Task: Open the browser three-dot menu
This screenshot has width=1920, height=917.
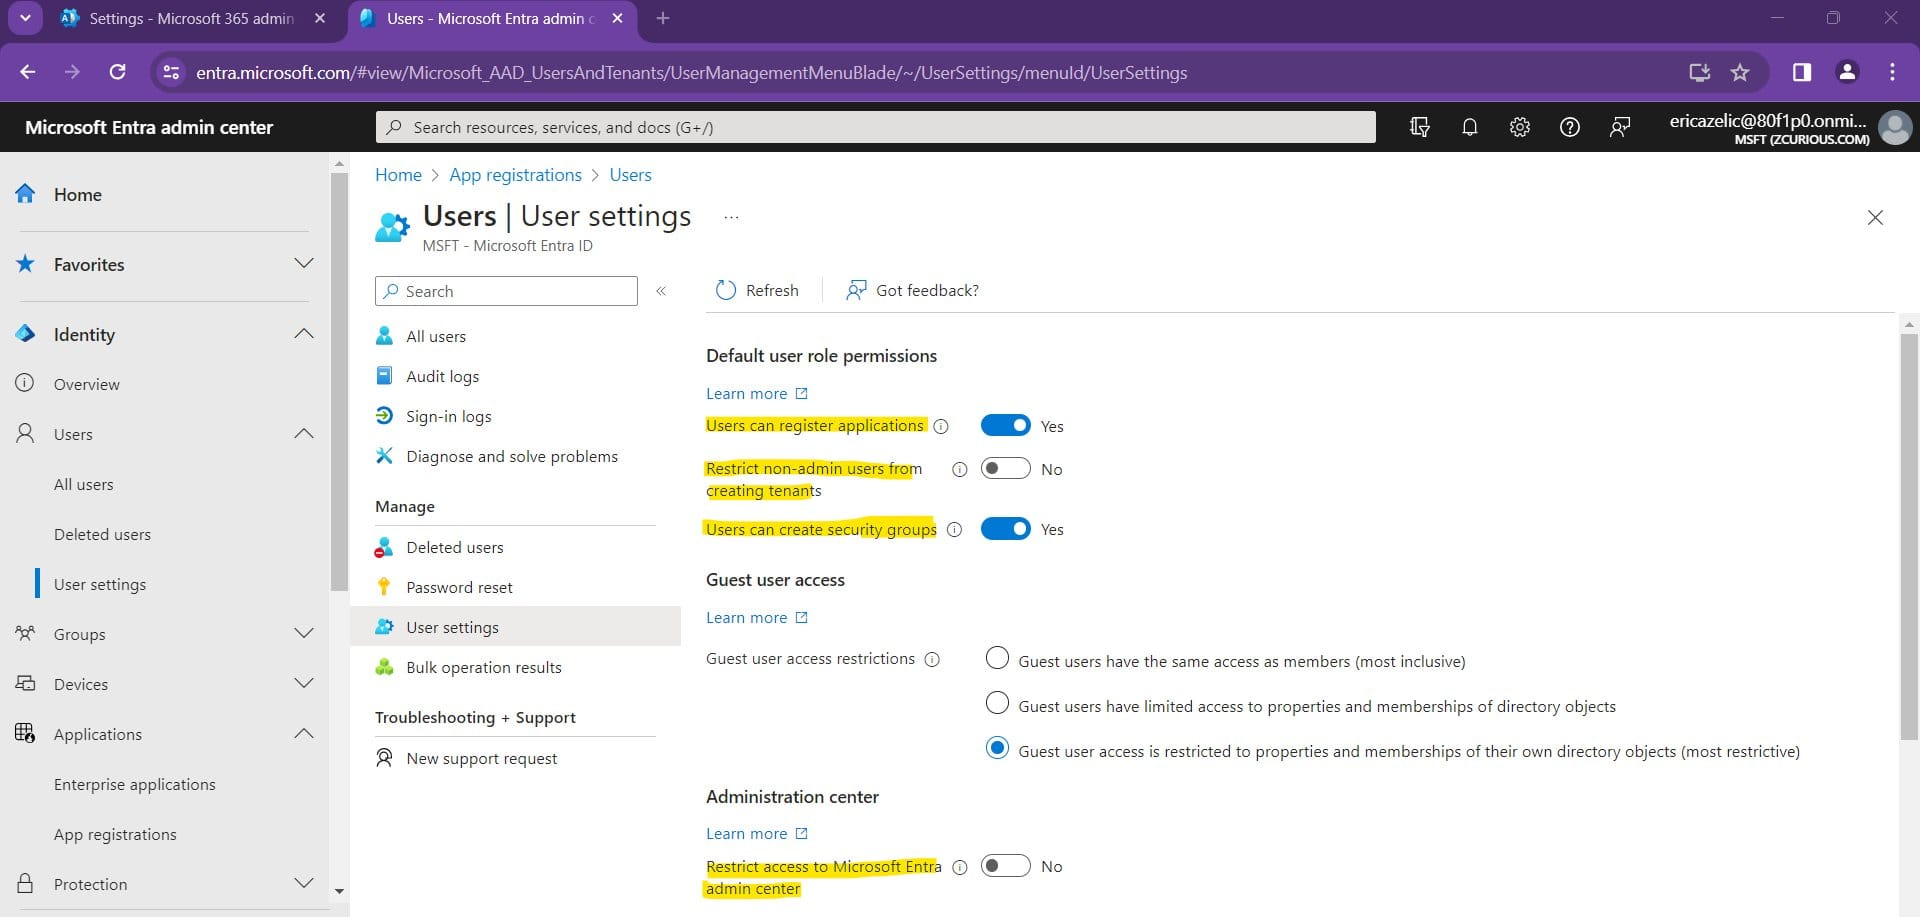Action: [1892, 72]
